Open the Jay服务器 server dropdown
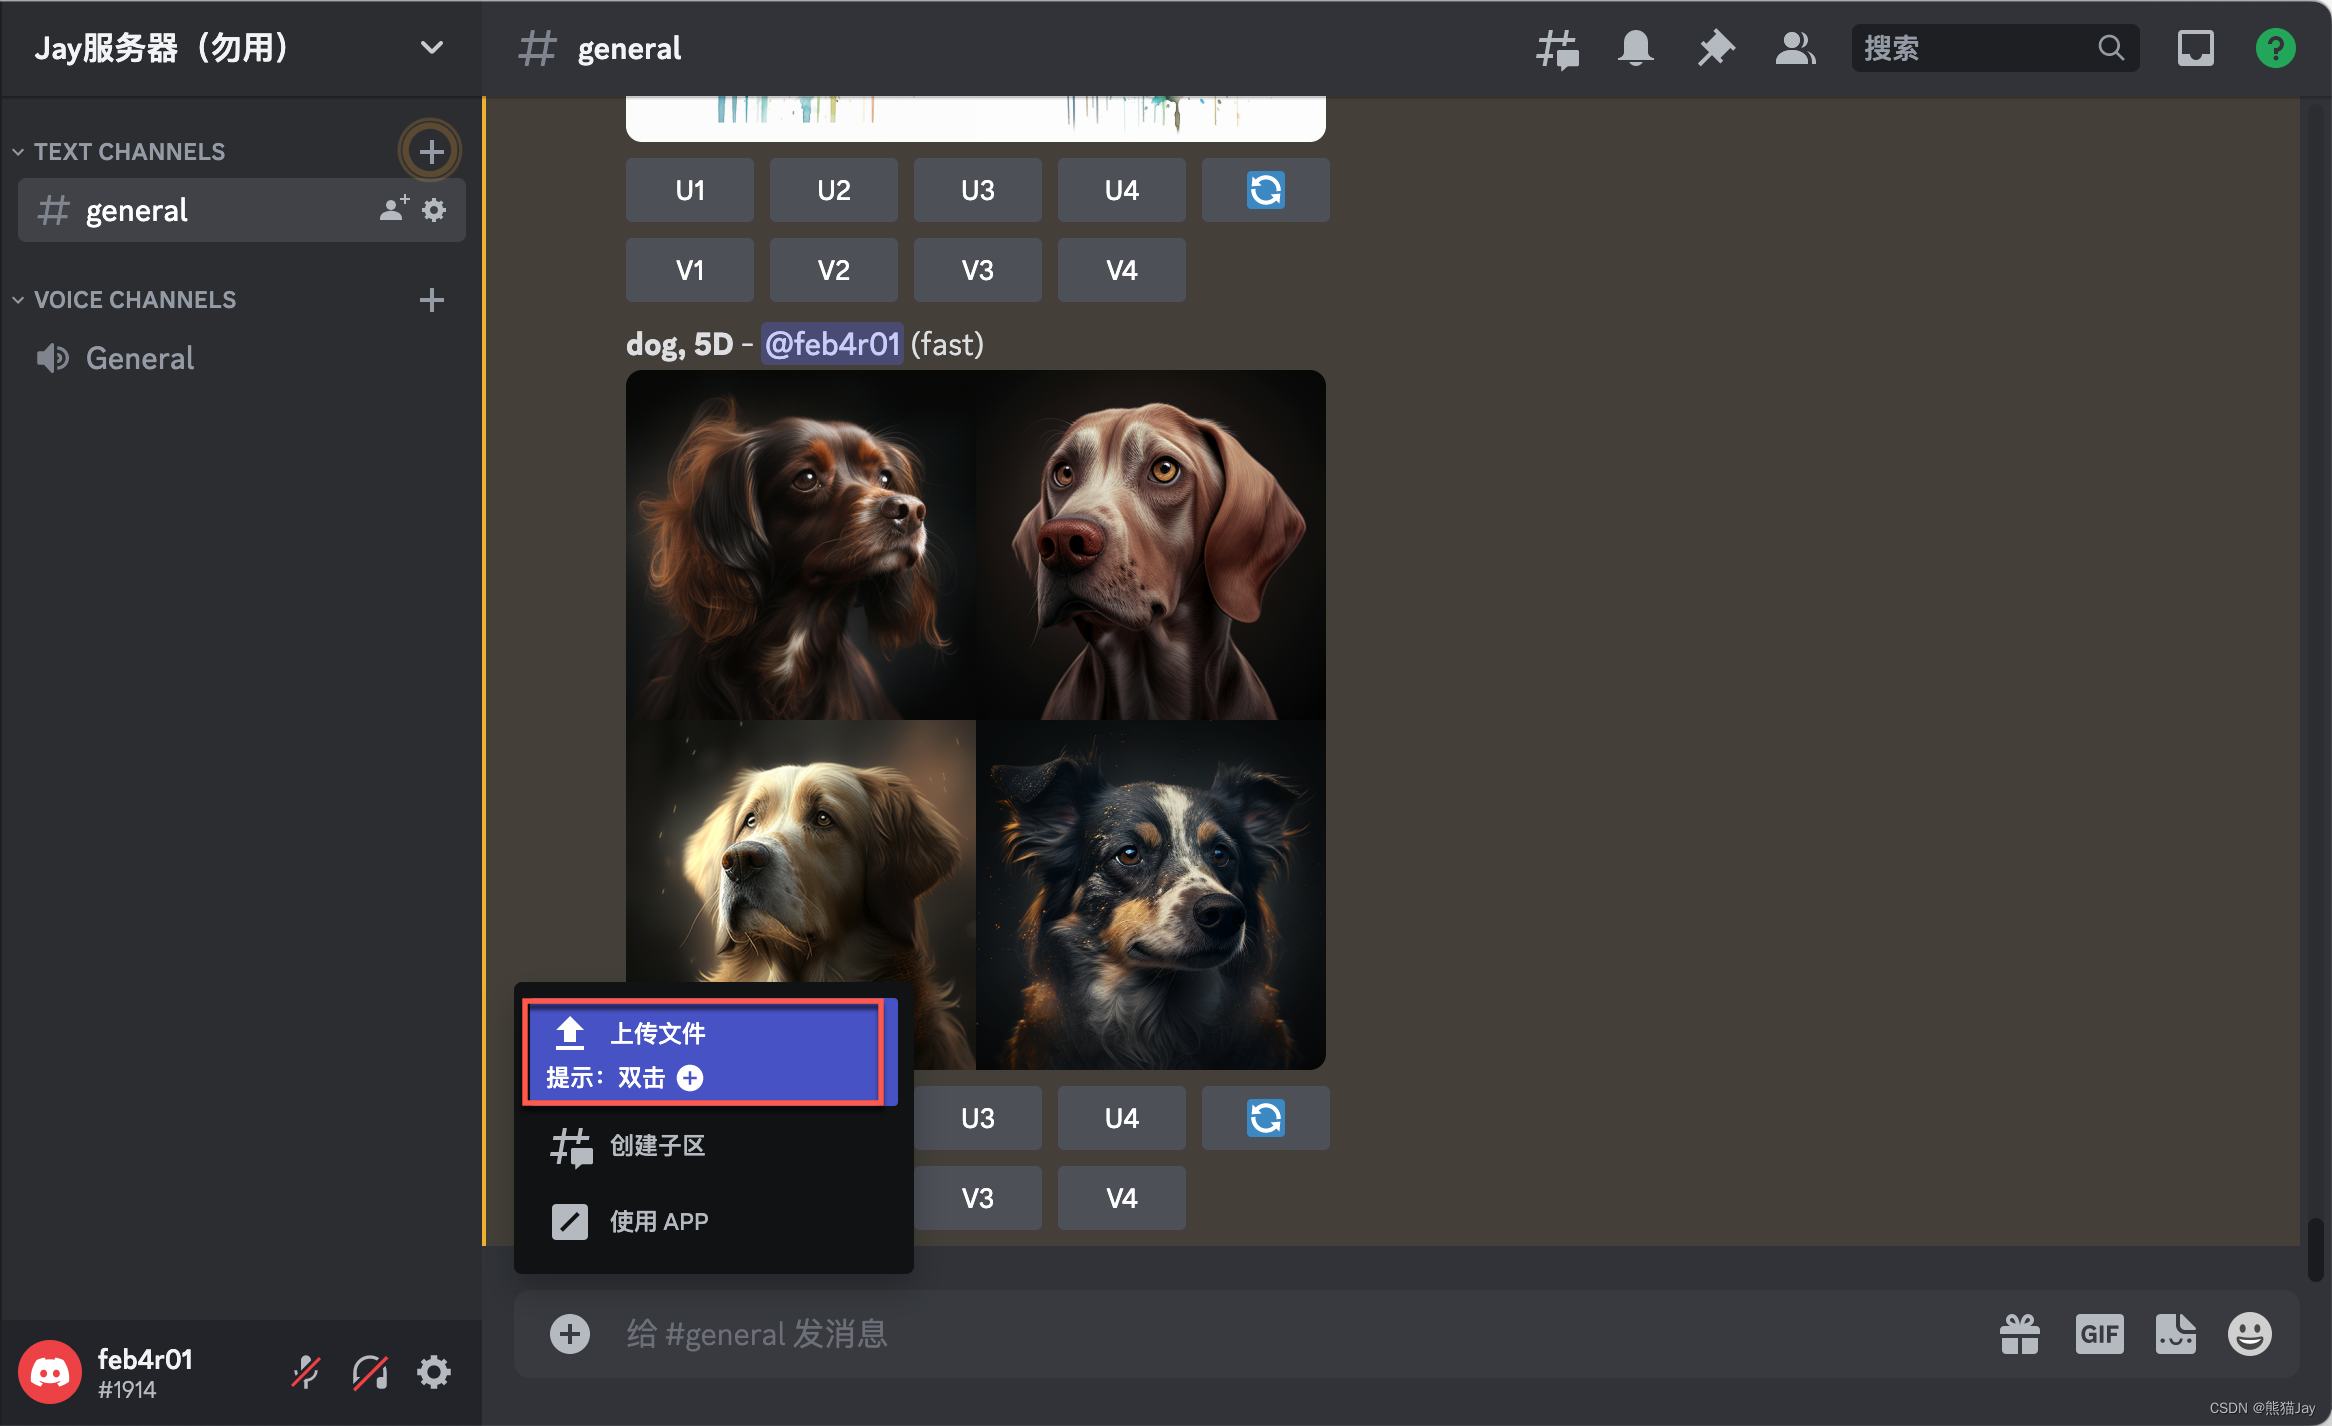Screen dimensions: 2332x1426 coord(430,46)
